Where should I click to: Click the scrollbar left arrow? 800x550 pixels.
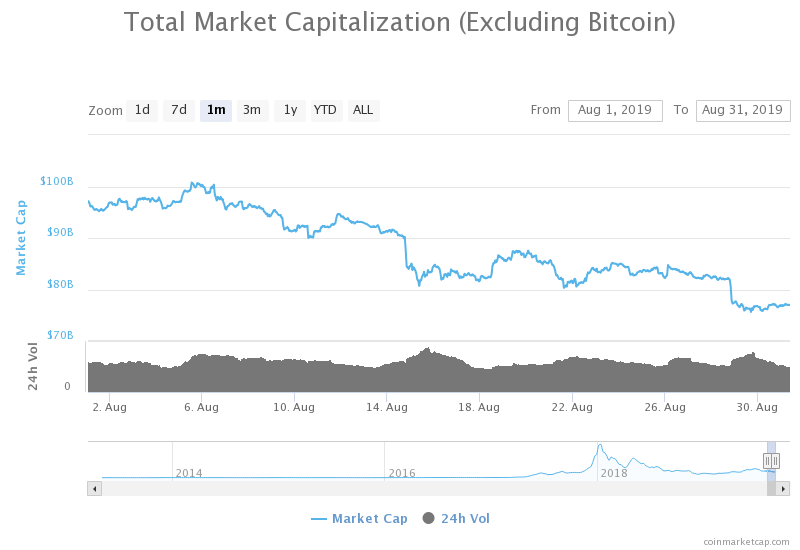pyautogui.click(x=95, y=488)
